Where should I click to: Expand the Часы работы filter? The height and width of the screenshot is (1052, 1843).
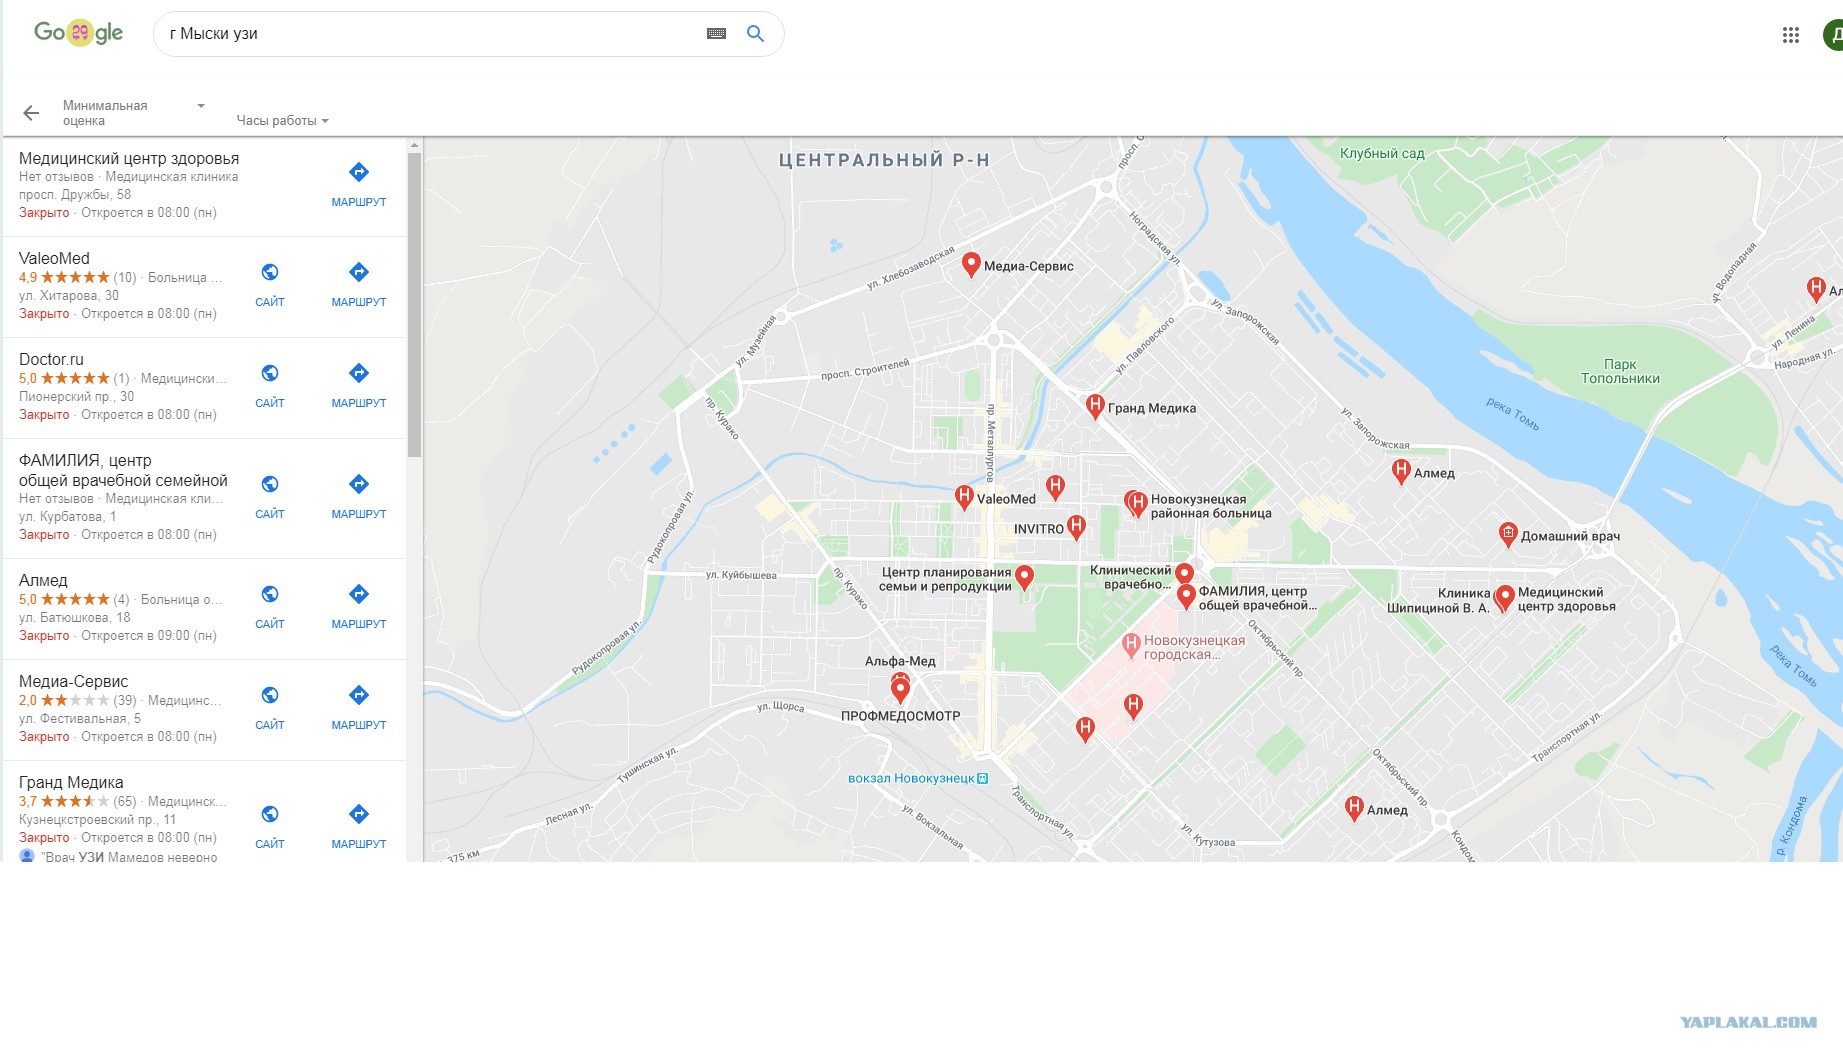[282, 120]
